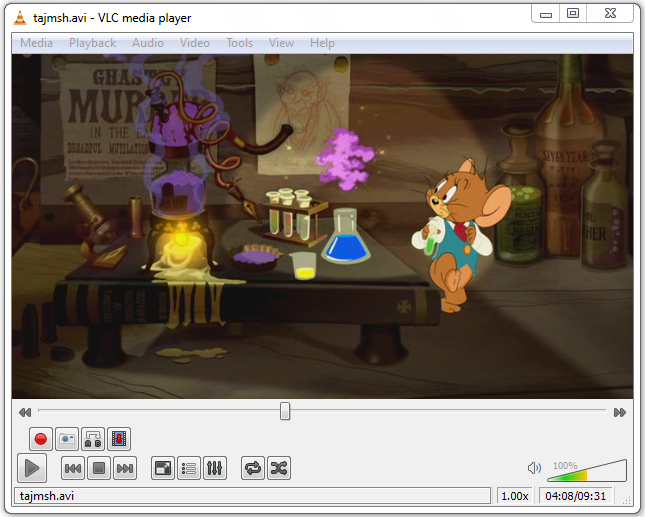This screenshot has height=517, width=645.
Task: Show the playlist panel
Action: pyautogui.click(x=189, y=468)
